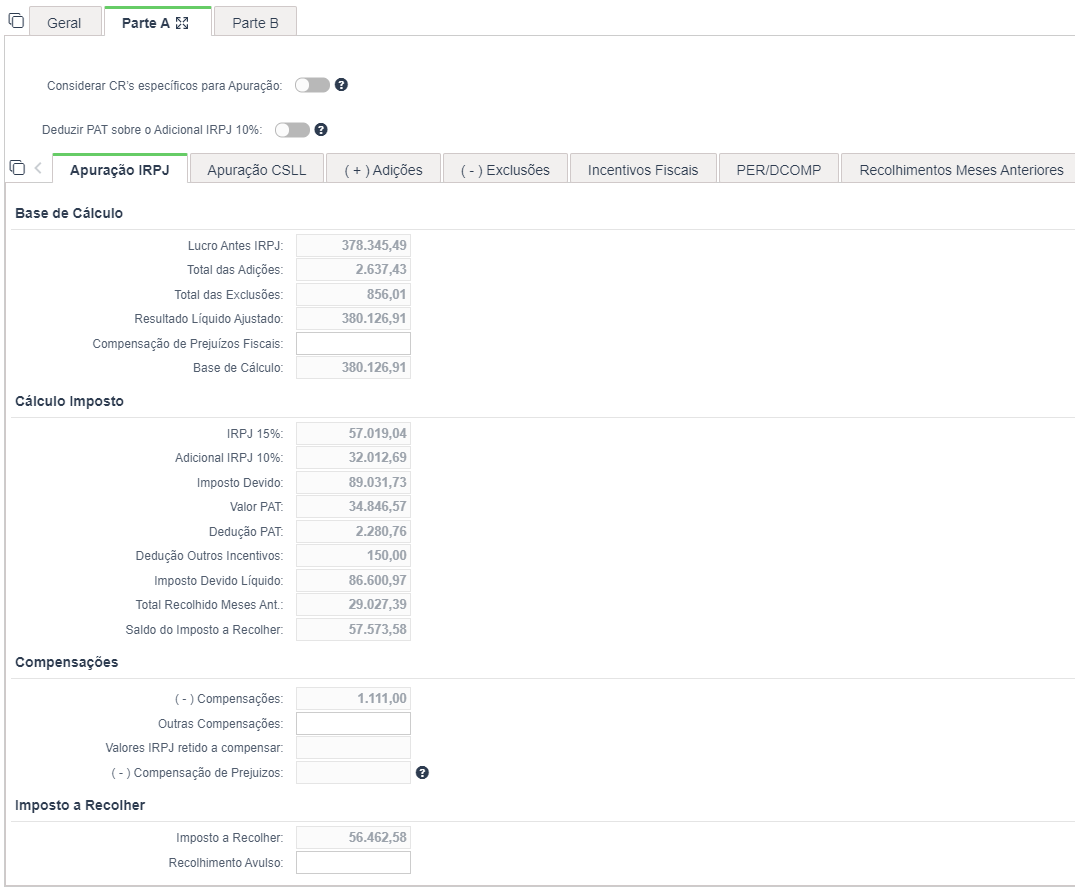Click Total das Adições value 2.637,43
Viewport: 1075px width, 887px height.
353,269
